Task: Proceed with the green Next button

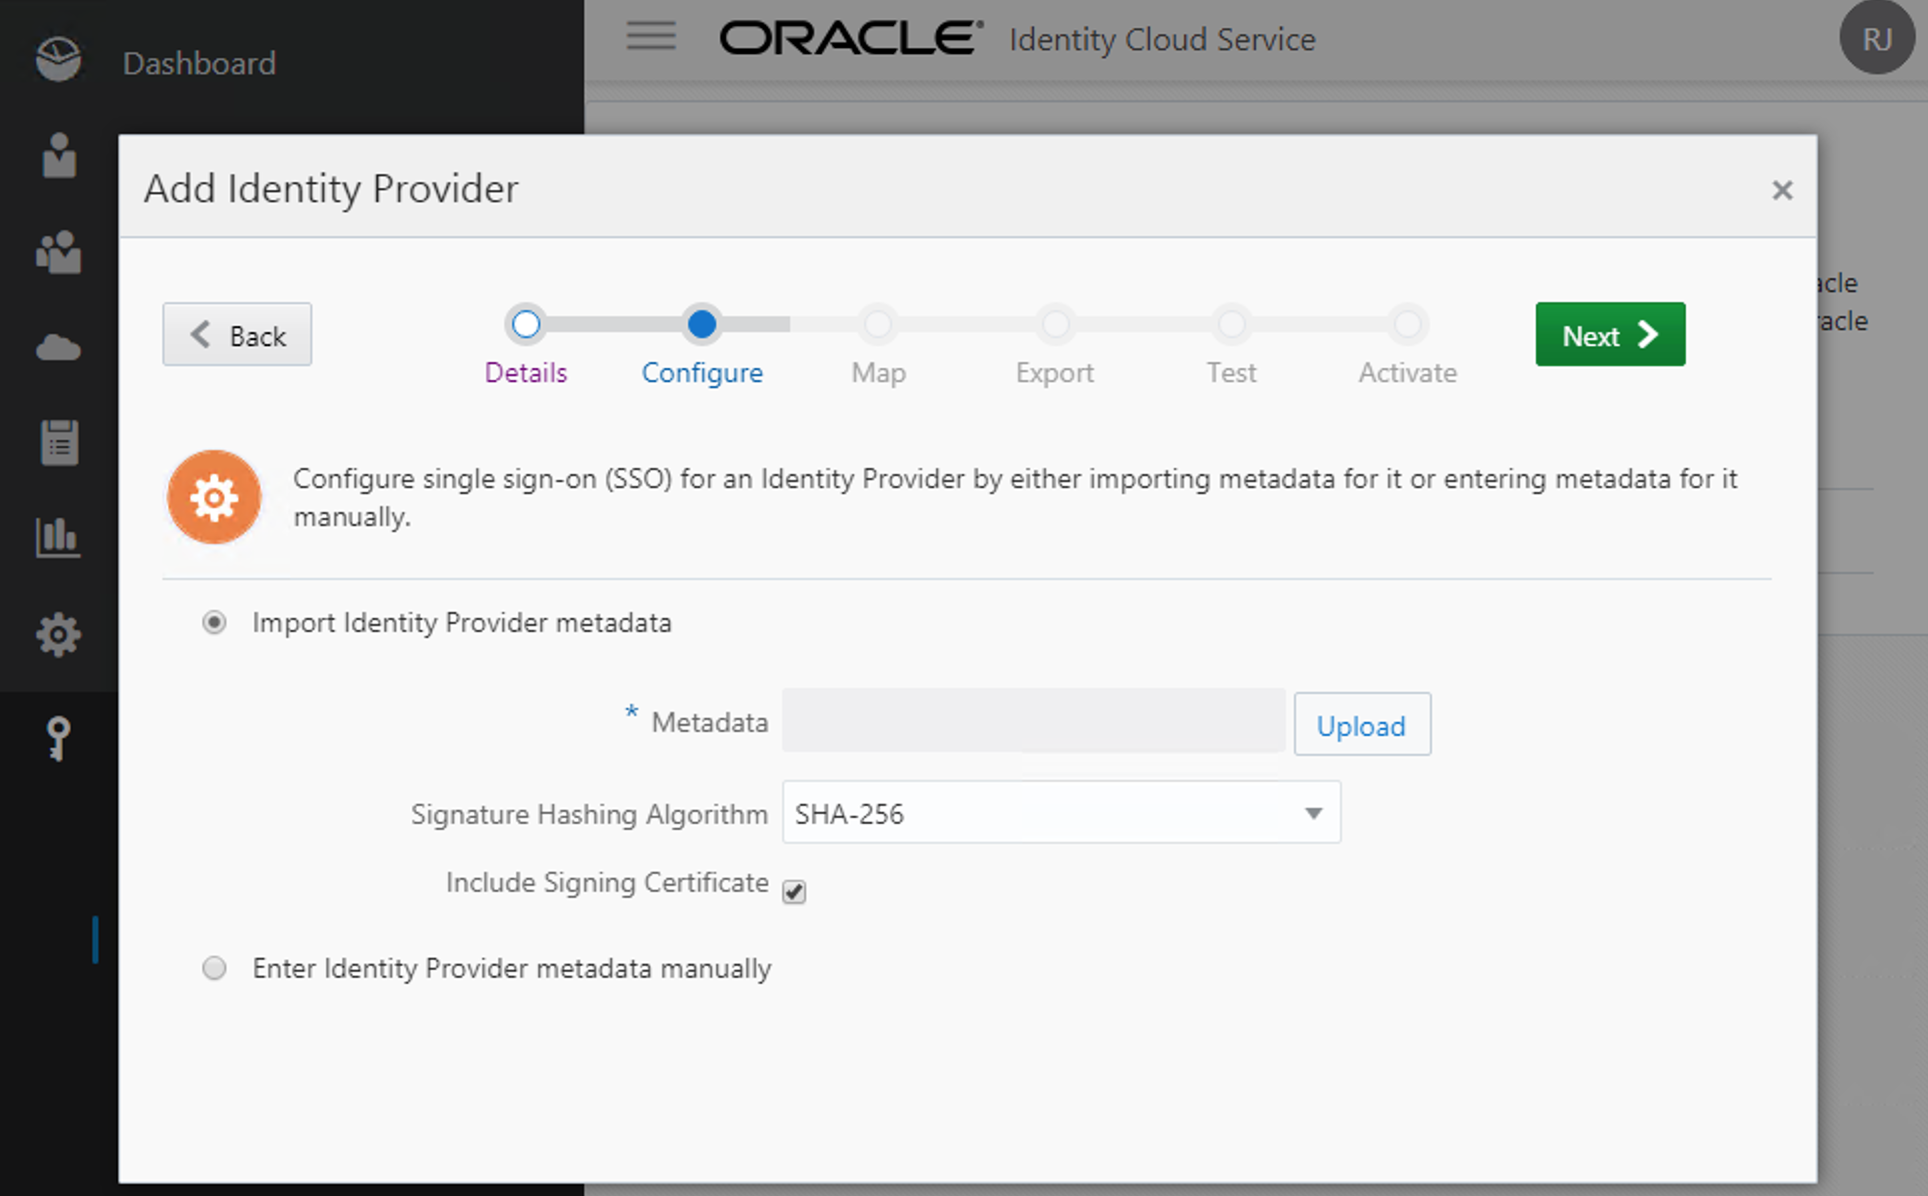Action: [1610, 334]
